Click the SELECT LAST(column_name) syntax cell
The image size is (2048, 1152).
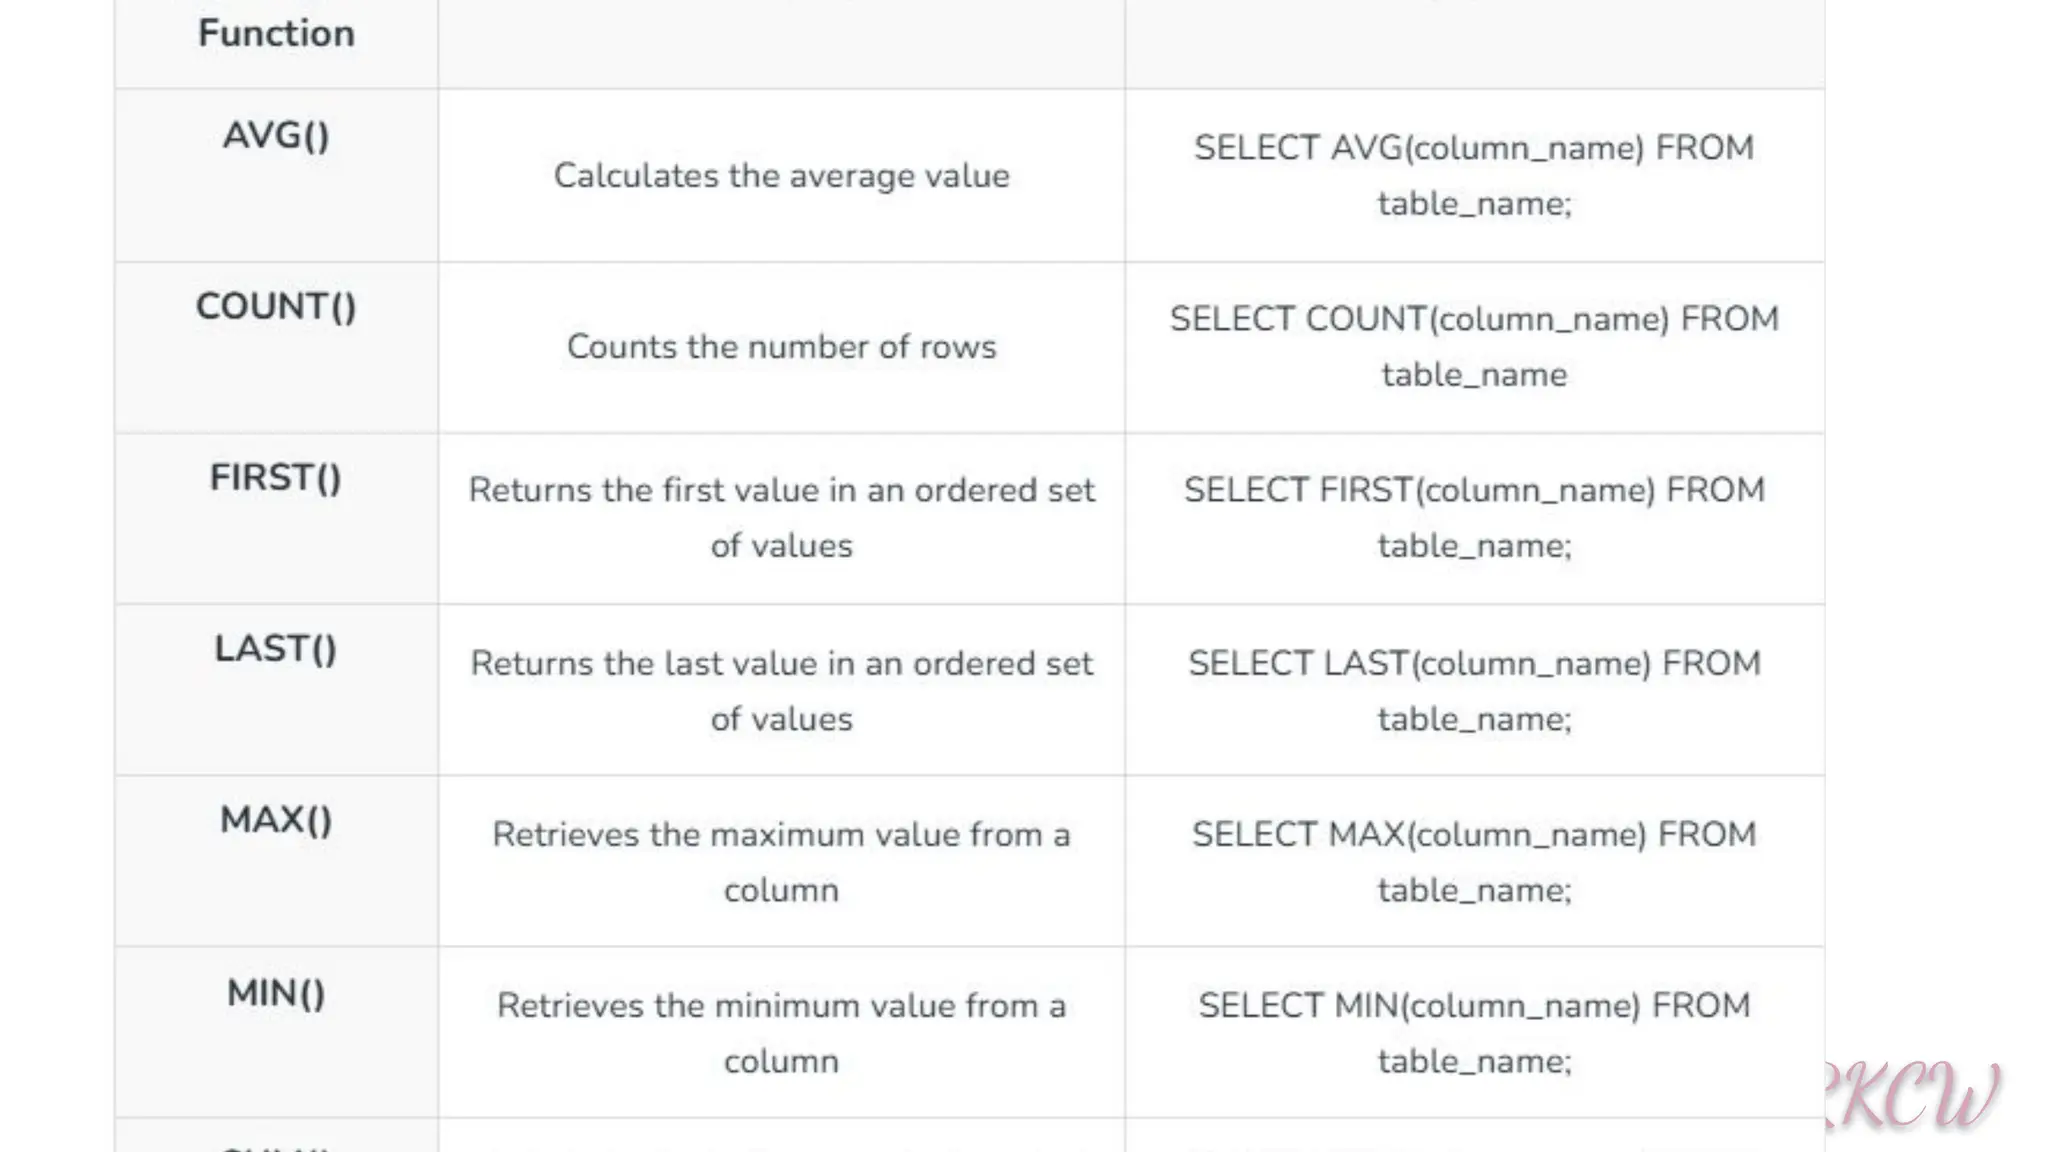tap(1474, 690)
